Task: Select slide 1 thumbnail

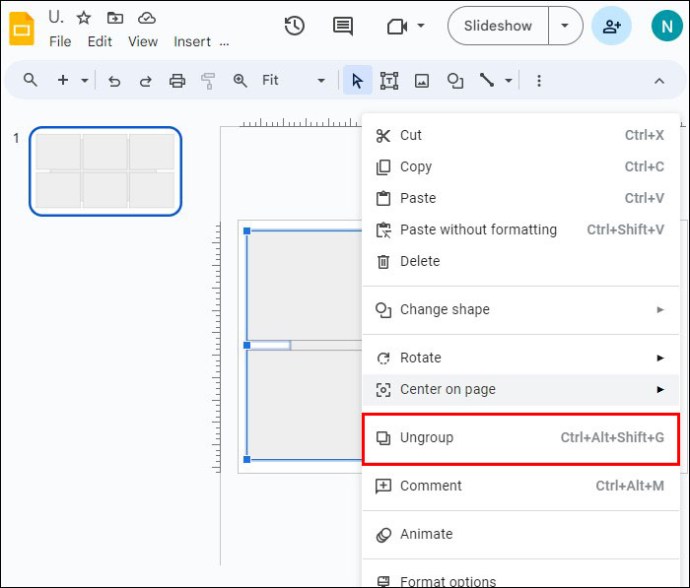Action: [106, 171]
